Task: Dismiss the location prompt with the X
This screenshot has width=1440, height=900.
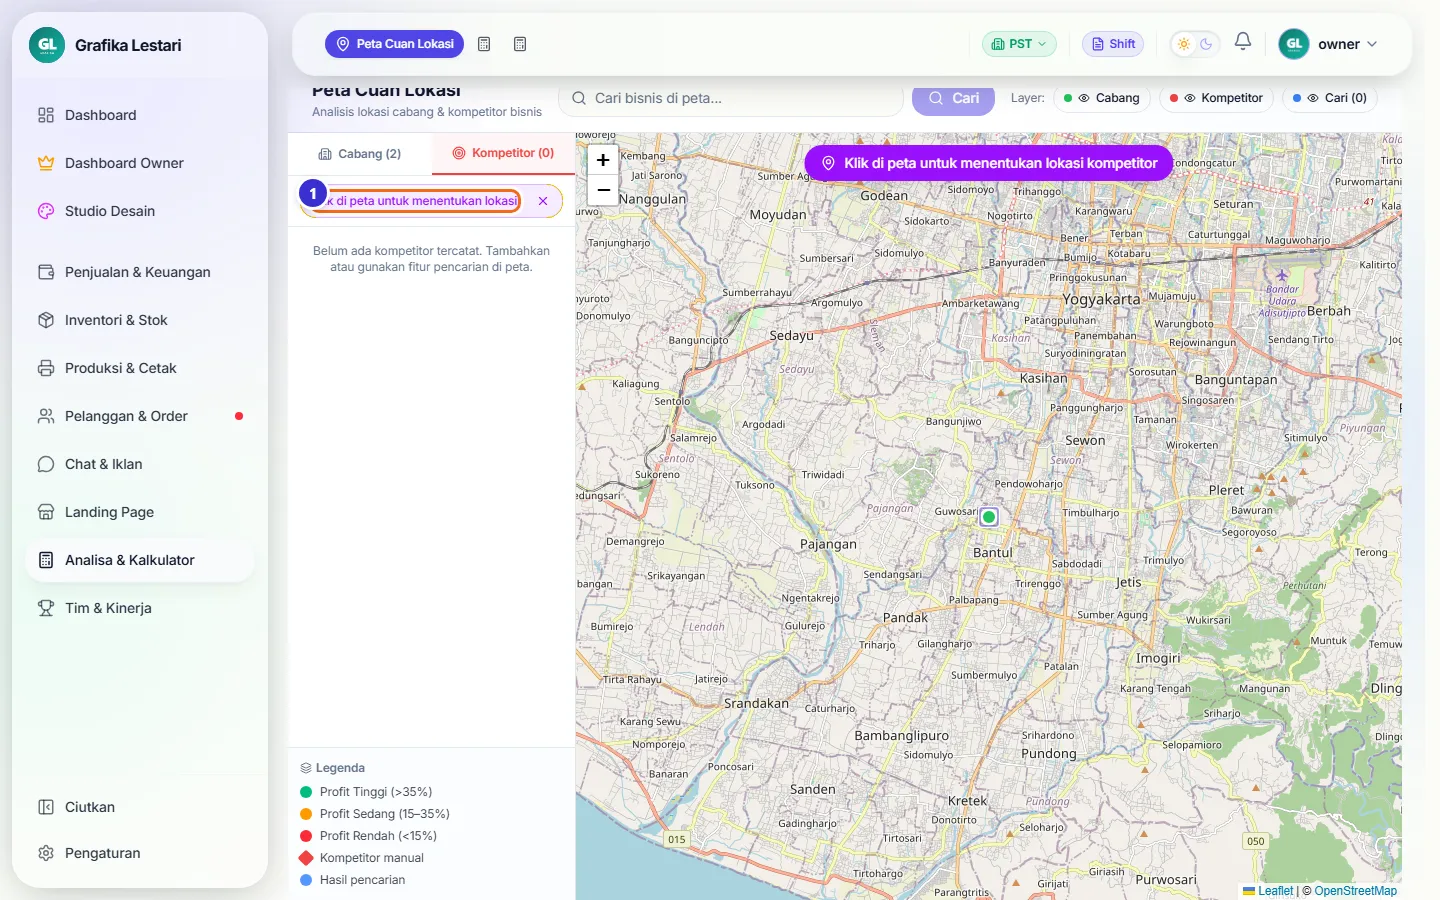Action: coord(543,201)
